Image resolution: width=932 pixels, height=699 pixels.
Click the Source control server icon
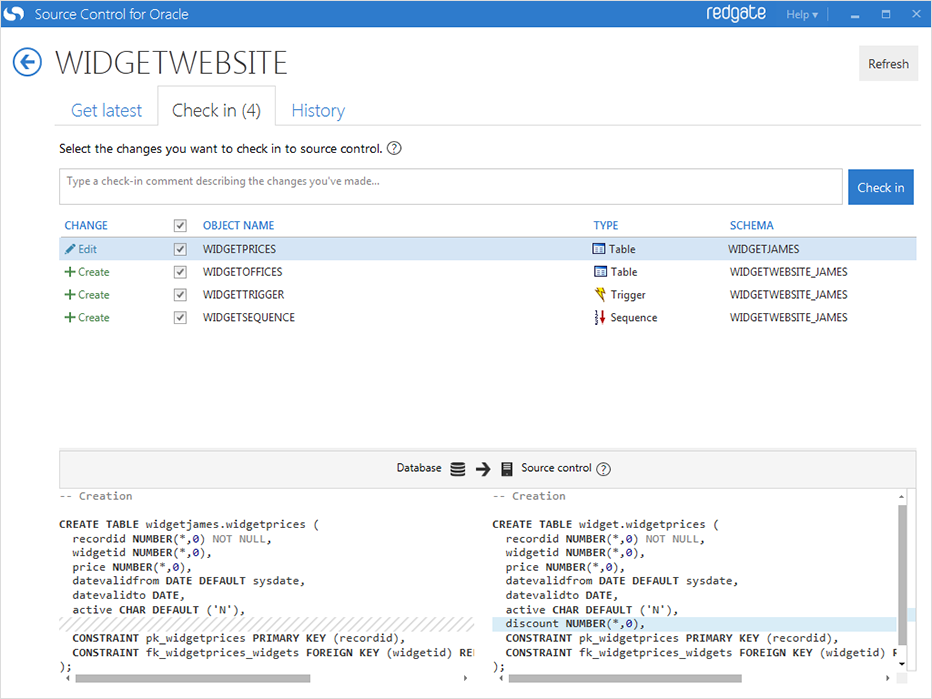(506, 469)
